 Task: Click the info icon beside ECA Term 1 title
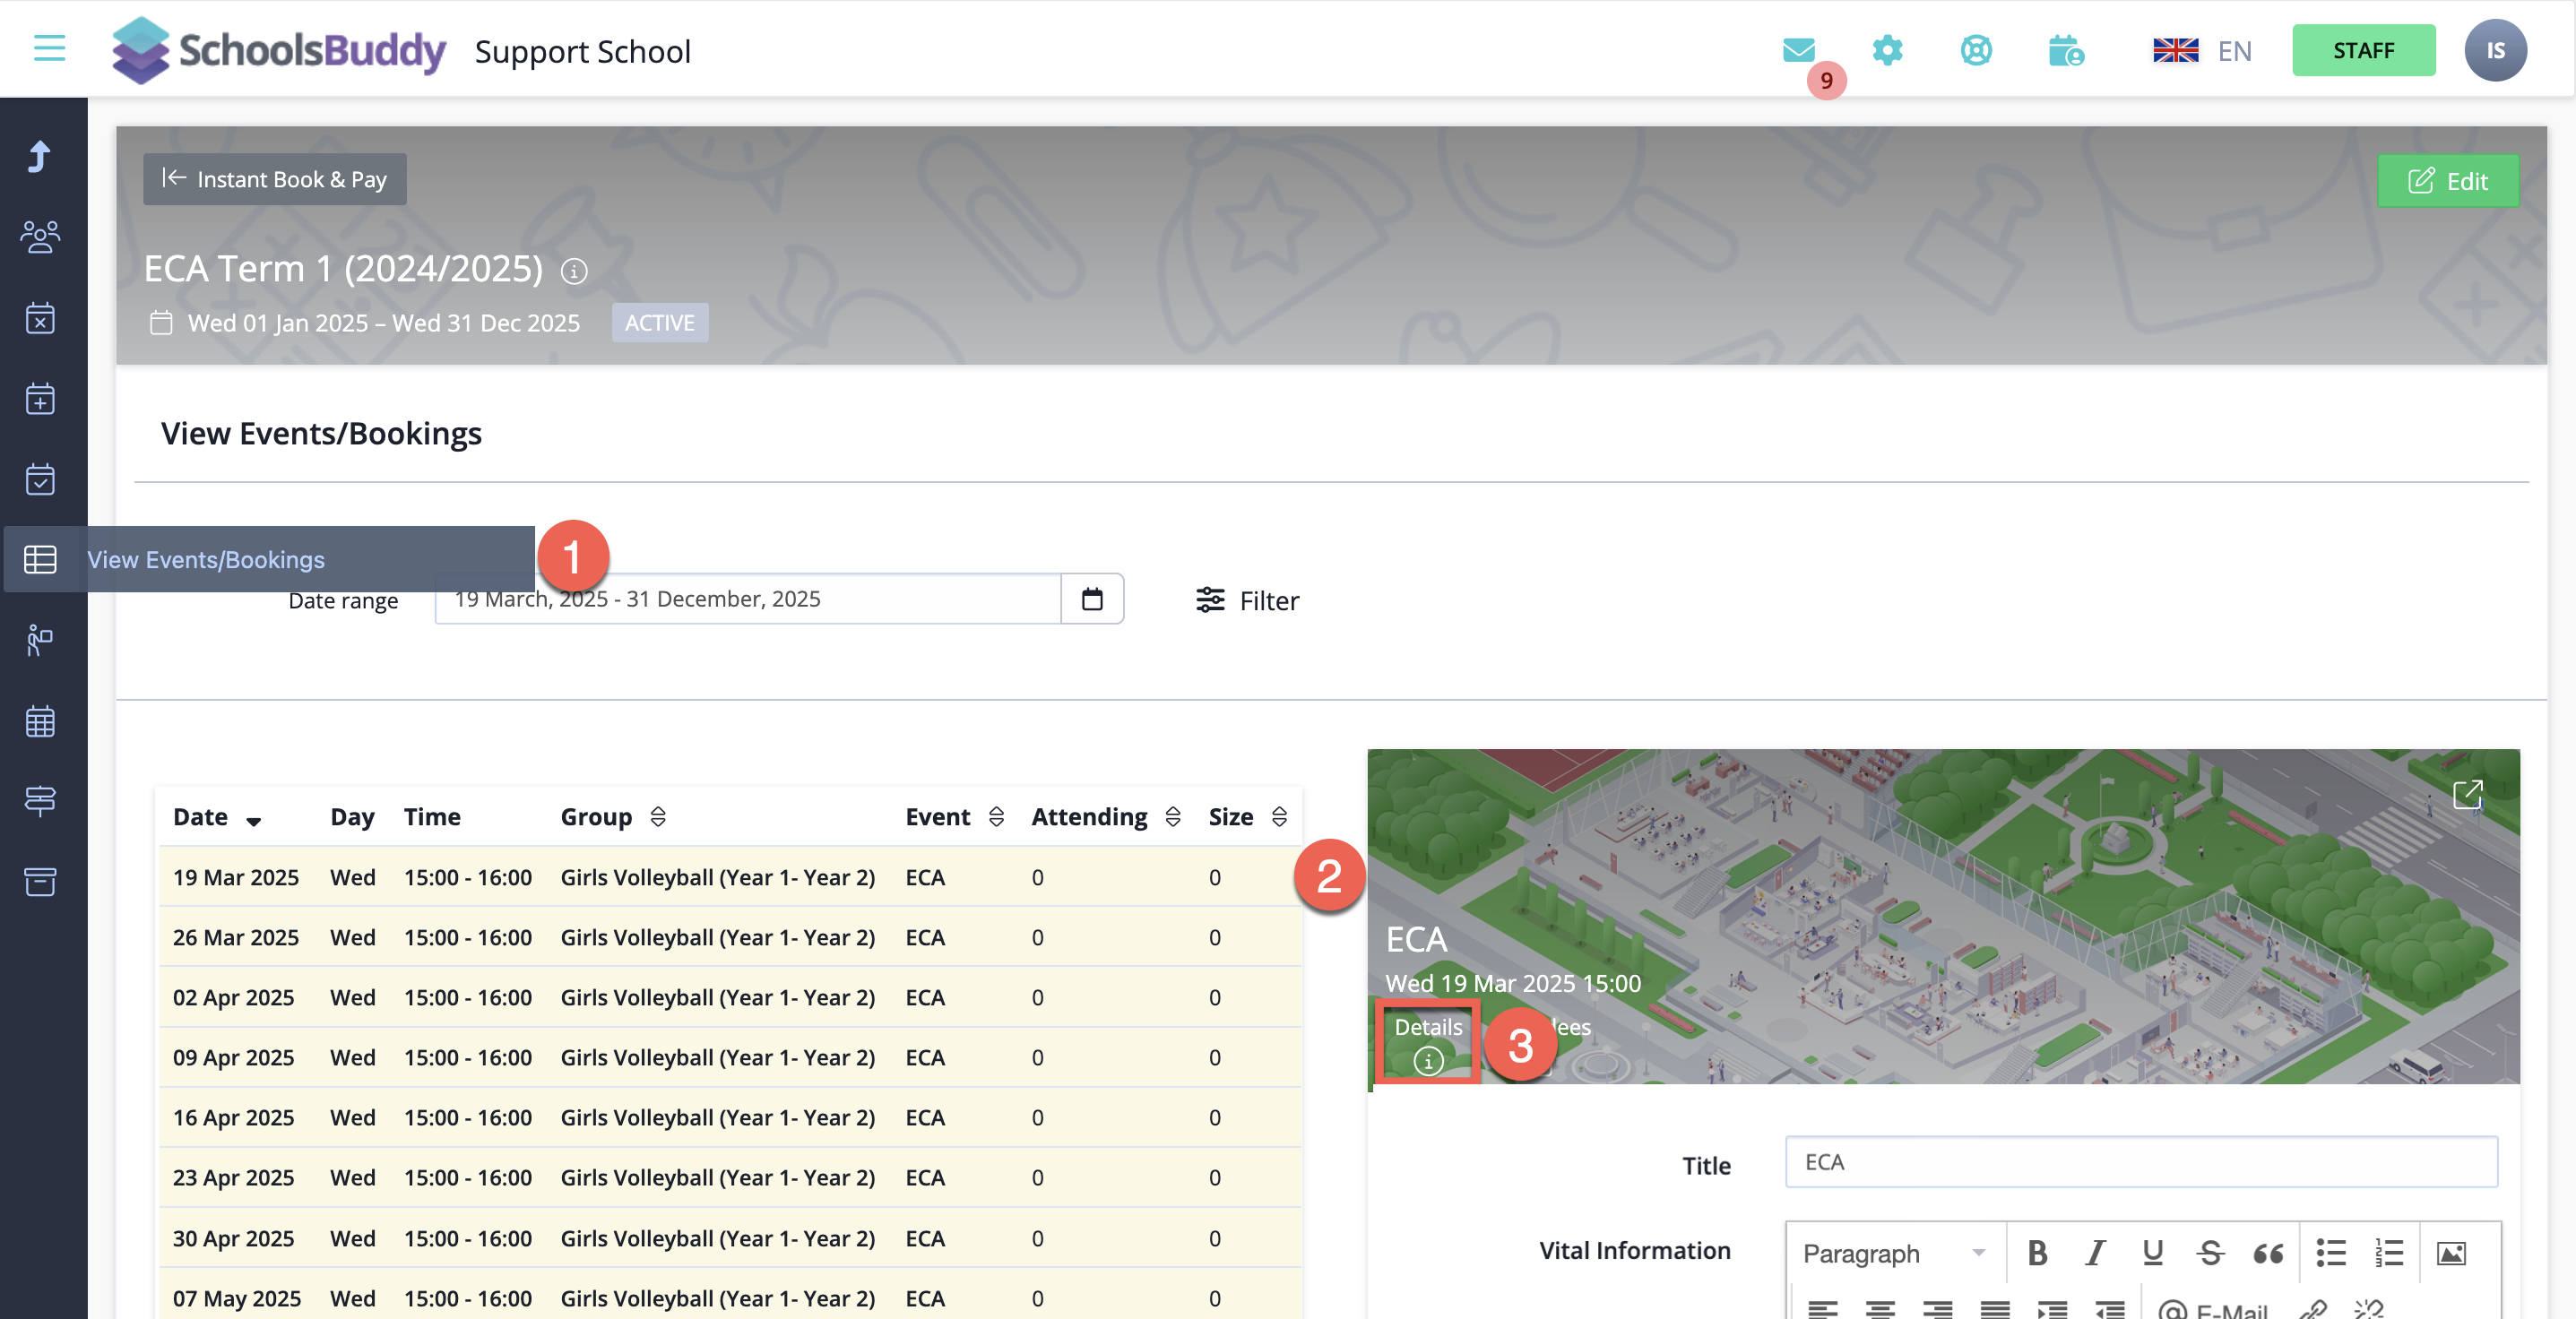pyautogui.click(x=574, y=271)
